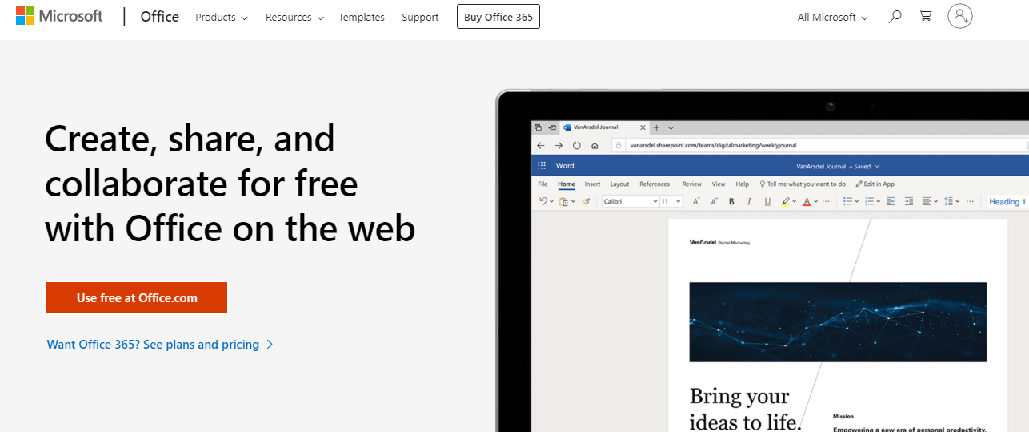
Task: Click the Shrink Font icon in the Word ribbon
Action: [x=714, y=201]
